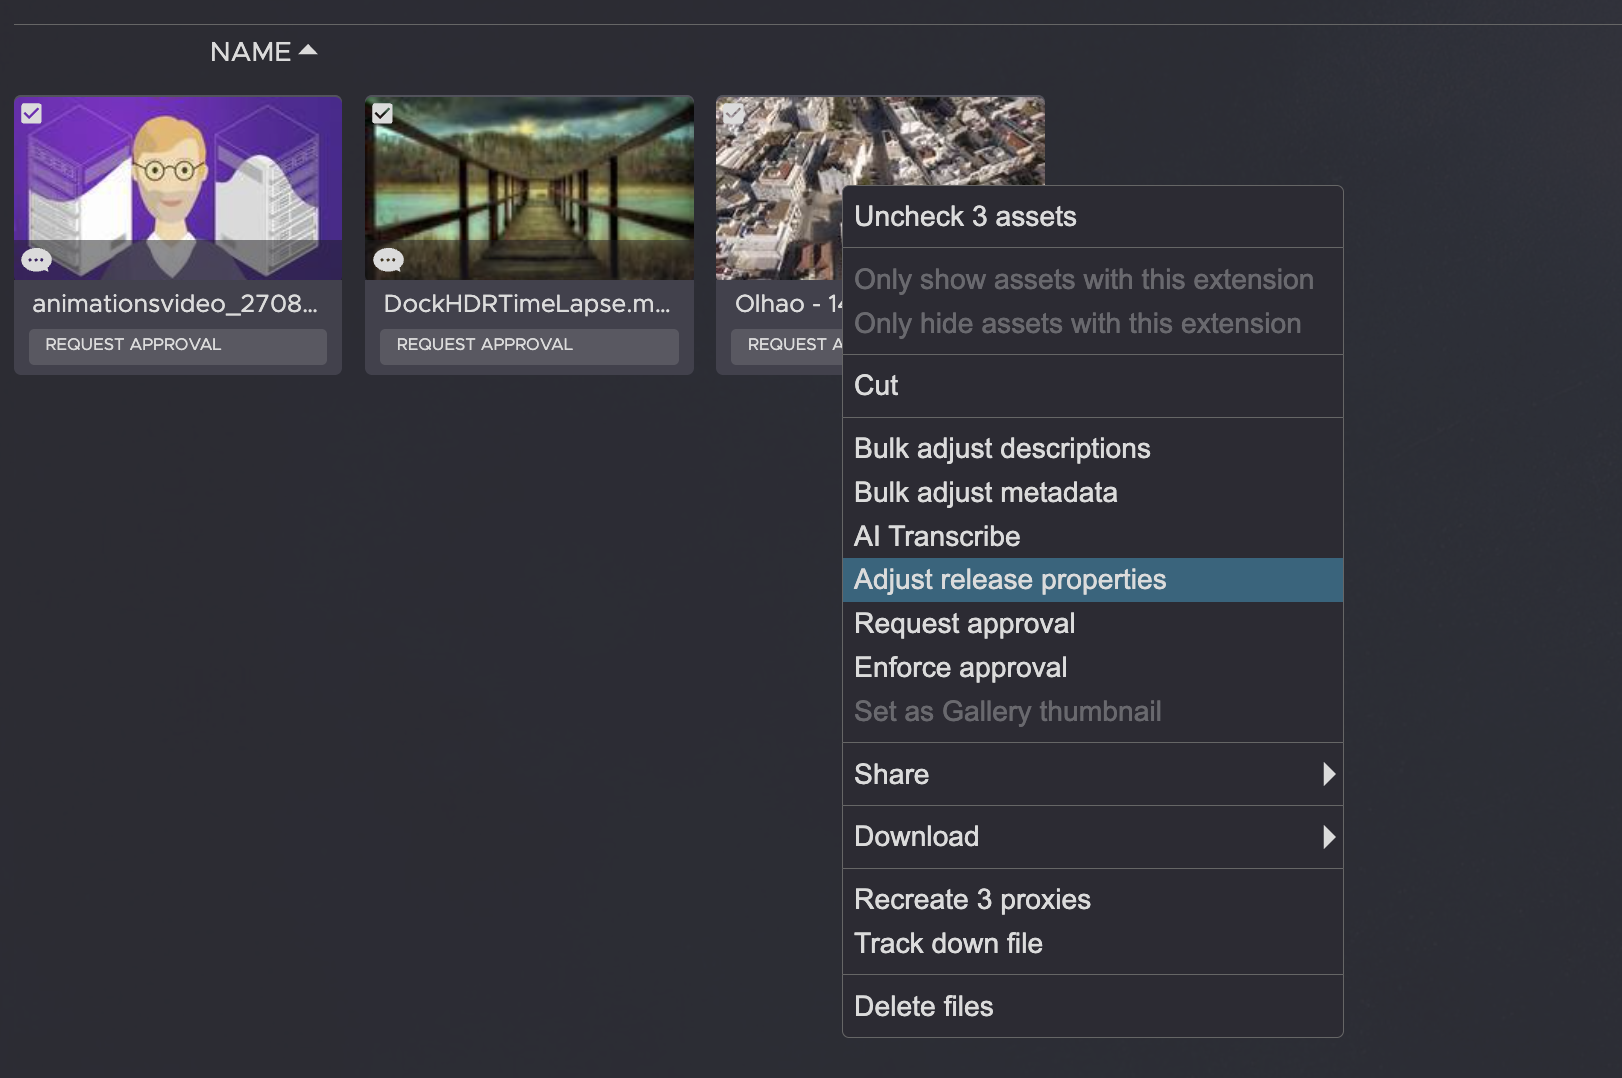Click the NAME sort arrow icon

pos(308,50)
